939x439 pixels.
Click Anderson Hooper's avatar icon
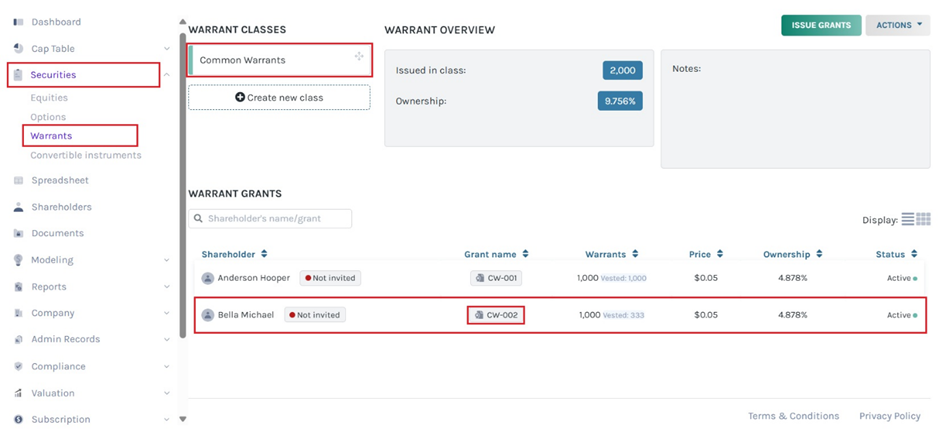click(x=208, y=278)
